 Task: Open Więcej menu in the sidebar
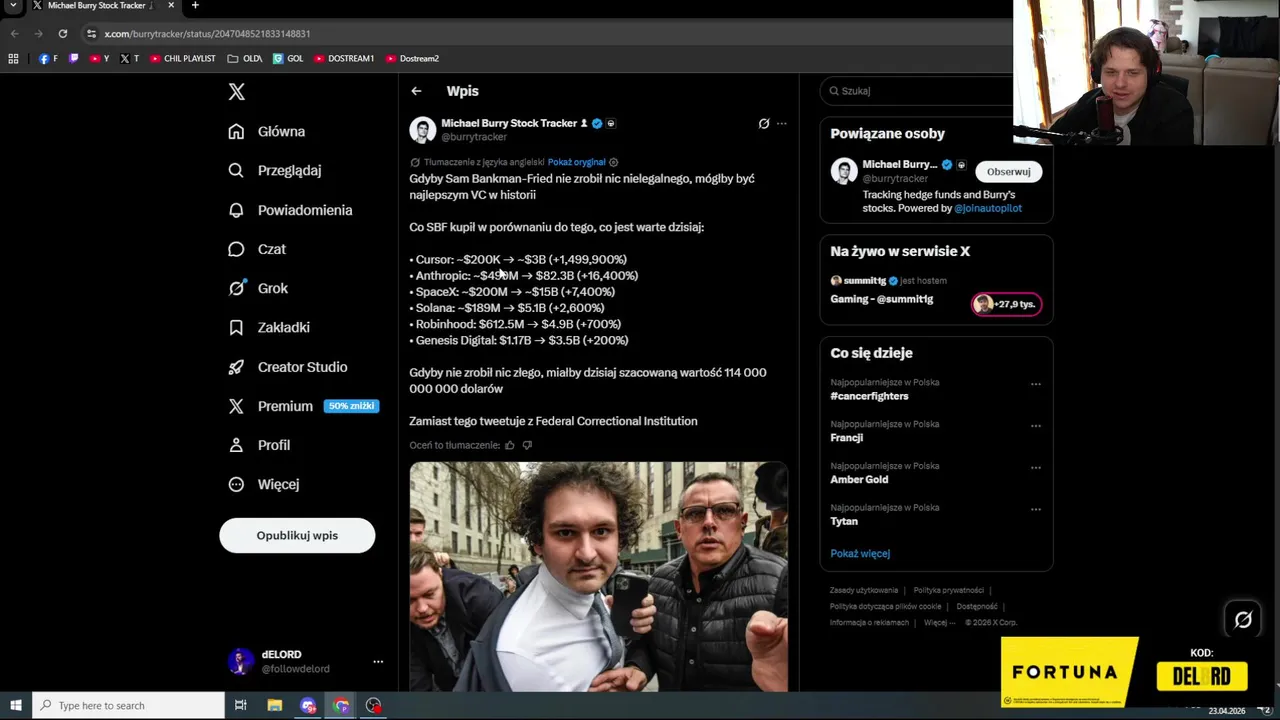coord(263,484)
